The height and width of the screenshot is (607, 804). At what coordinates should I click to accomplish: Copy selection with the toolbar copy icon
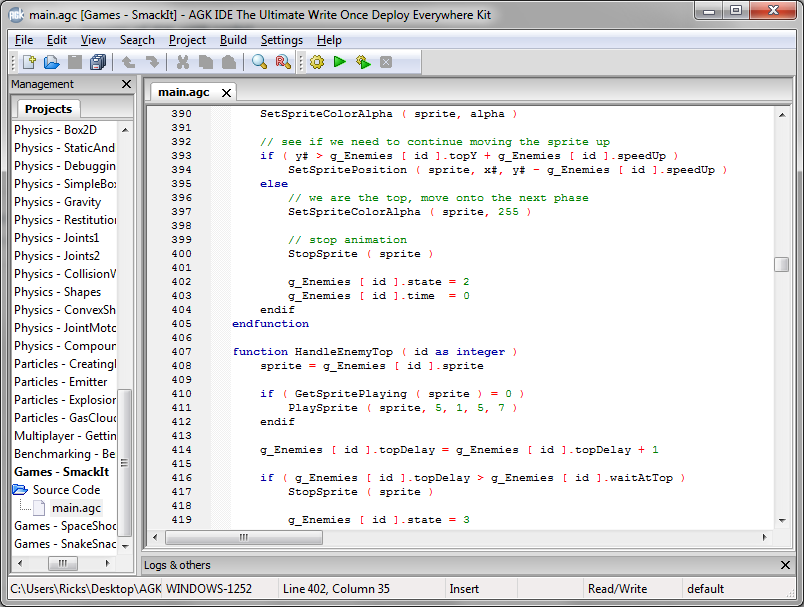tap(206, 62)
